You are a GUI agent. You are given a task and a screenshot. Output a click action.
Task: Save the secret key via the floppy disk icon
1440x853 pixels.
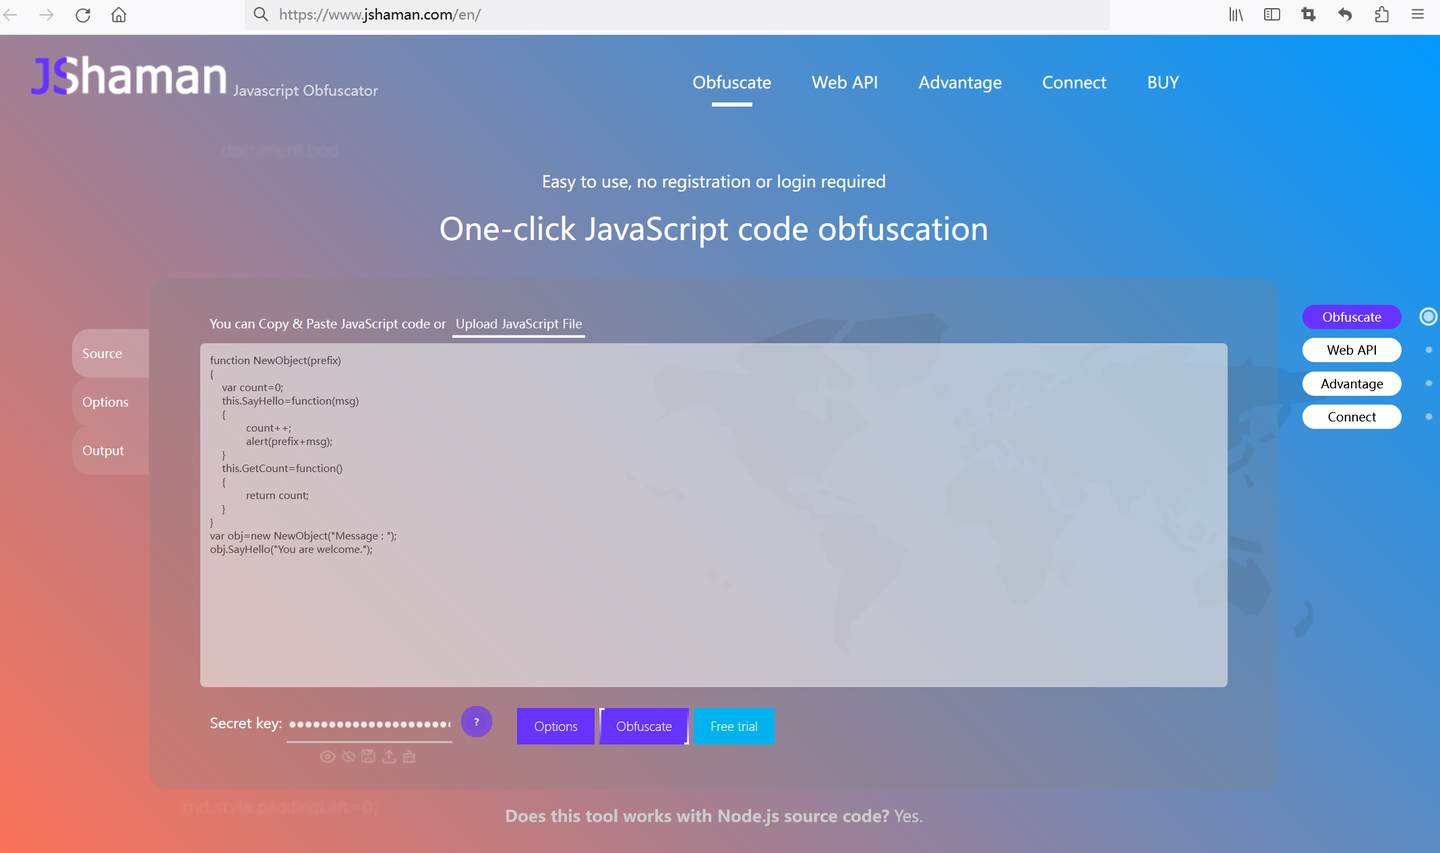(x=368, y=756)
